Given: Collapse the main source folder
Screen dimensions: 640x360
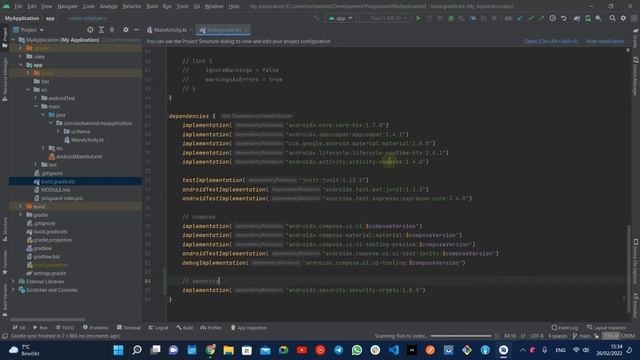Looking at the screenshot, I should point(36,107).
